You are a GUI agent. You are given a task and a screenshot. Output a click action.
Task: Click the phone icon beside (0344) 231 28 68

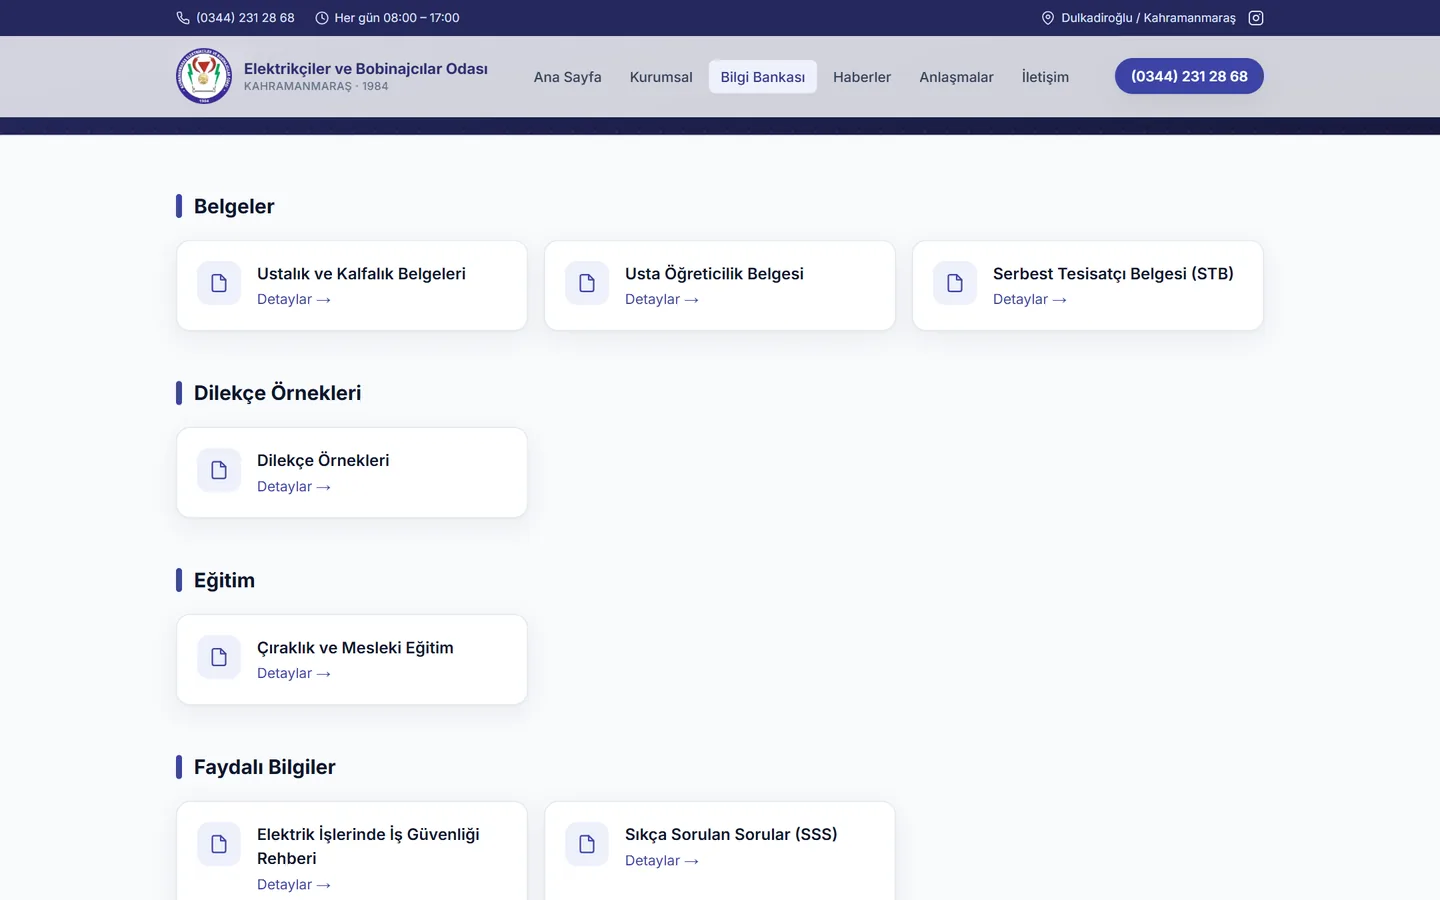pos(183,18)
